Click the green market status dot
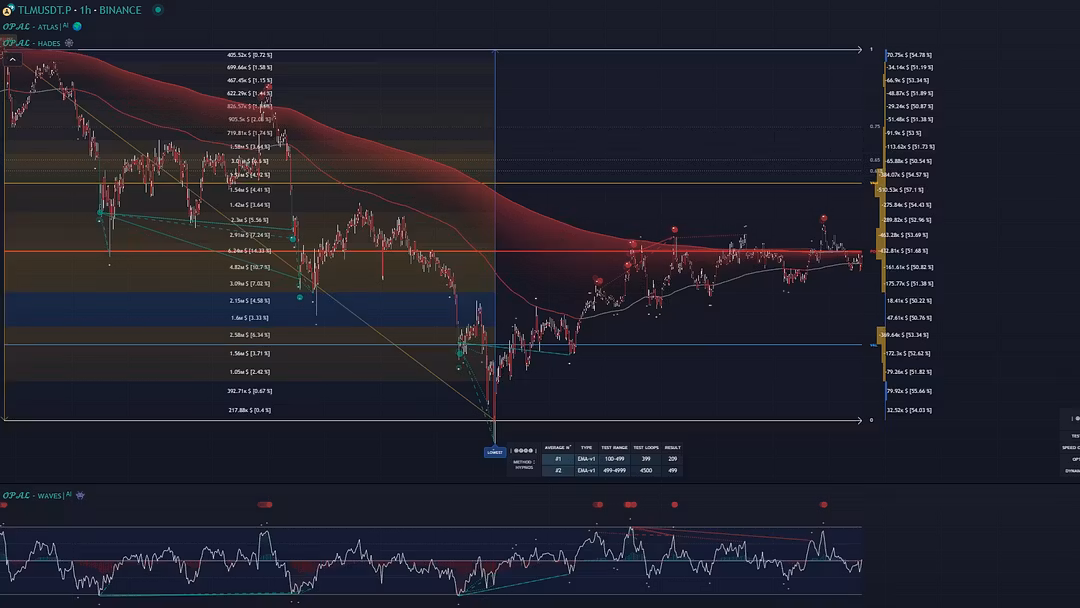This screenshot has height=608, width=1080. 157,10
